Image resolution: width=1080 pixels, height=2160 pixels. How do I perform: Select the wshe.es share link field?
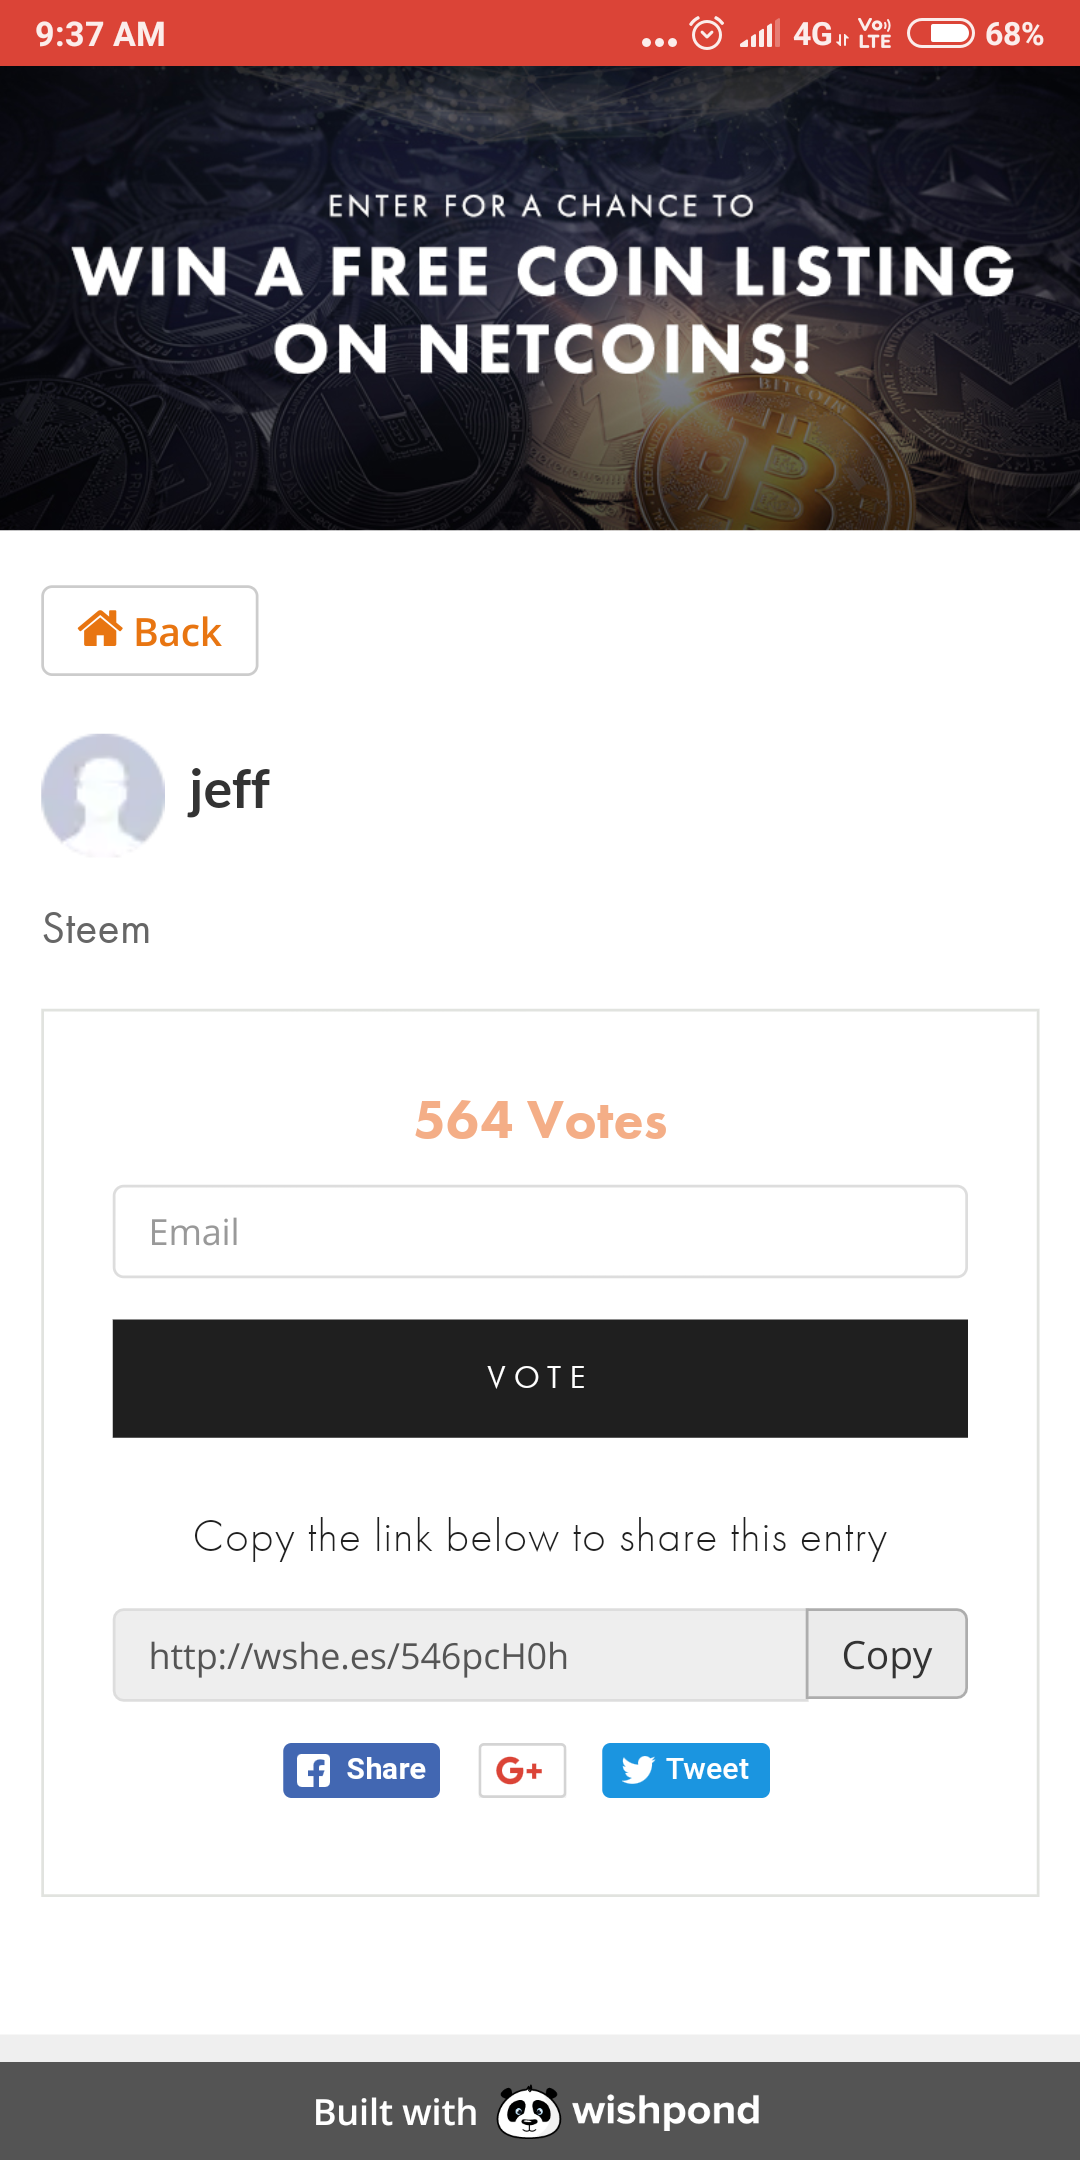[460, 1656]
